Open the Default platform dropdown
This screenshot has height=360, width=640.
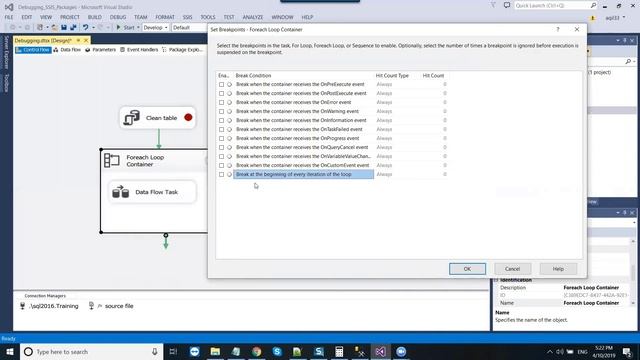[190, 27]
